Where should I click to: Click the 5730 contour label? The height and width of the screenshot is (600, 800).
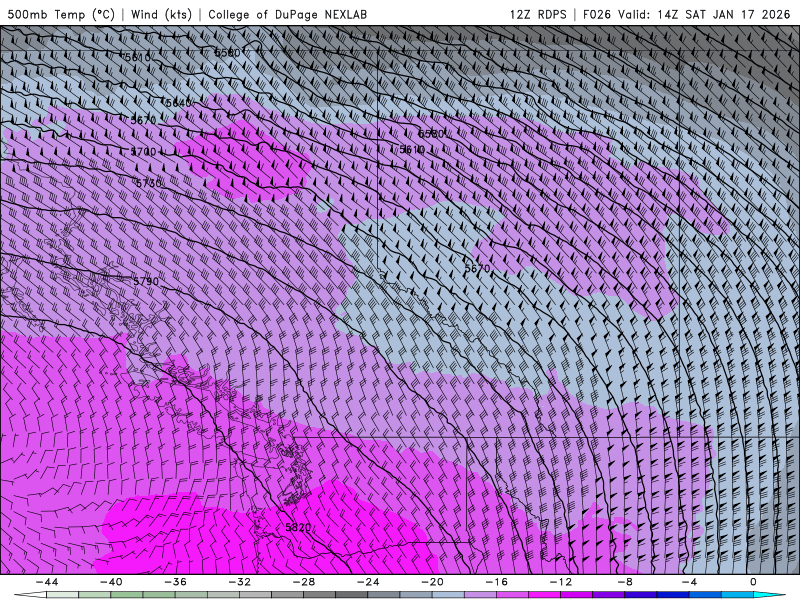[x=149, y=183]
